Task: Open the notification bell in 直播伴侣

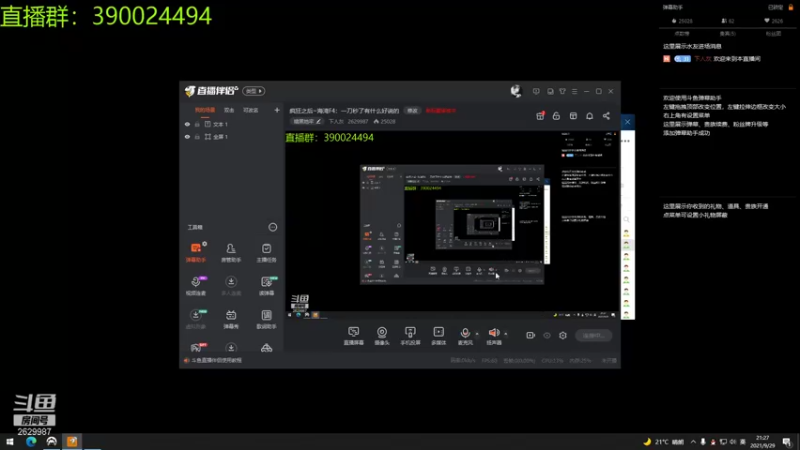Action: [590, 116]
